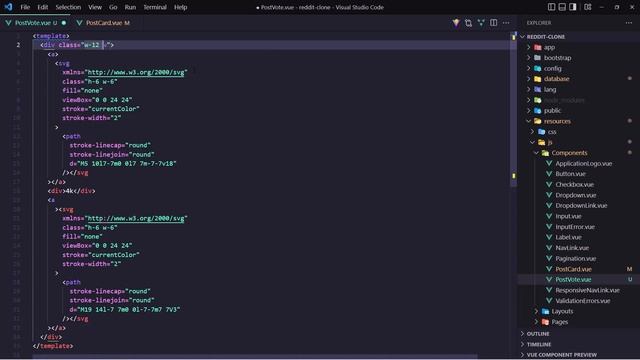640x360 pixels.
Task: Expand the OUTLINE section
Action: 579,334
